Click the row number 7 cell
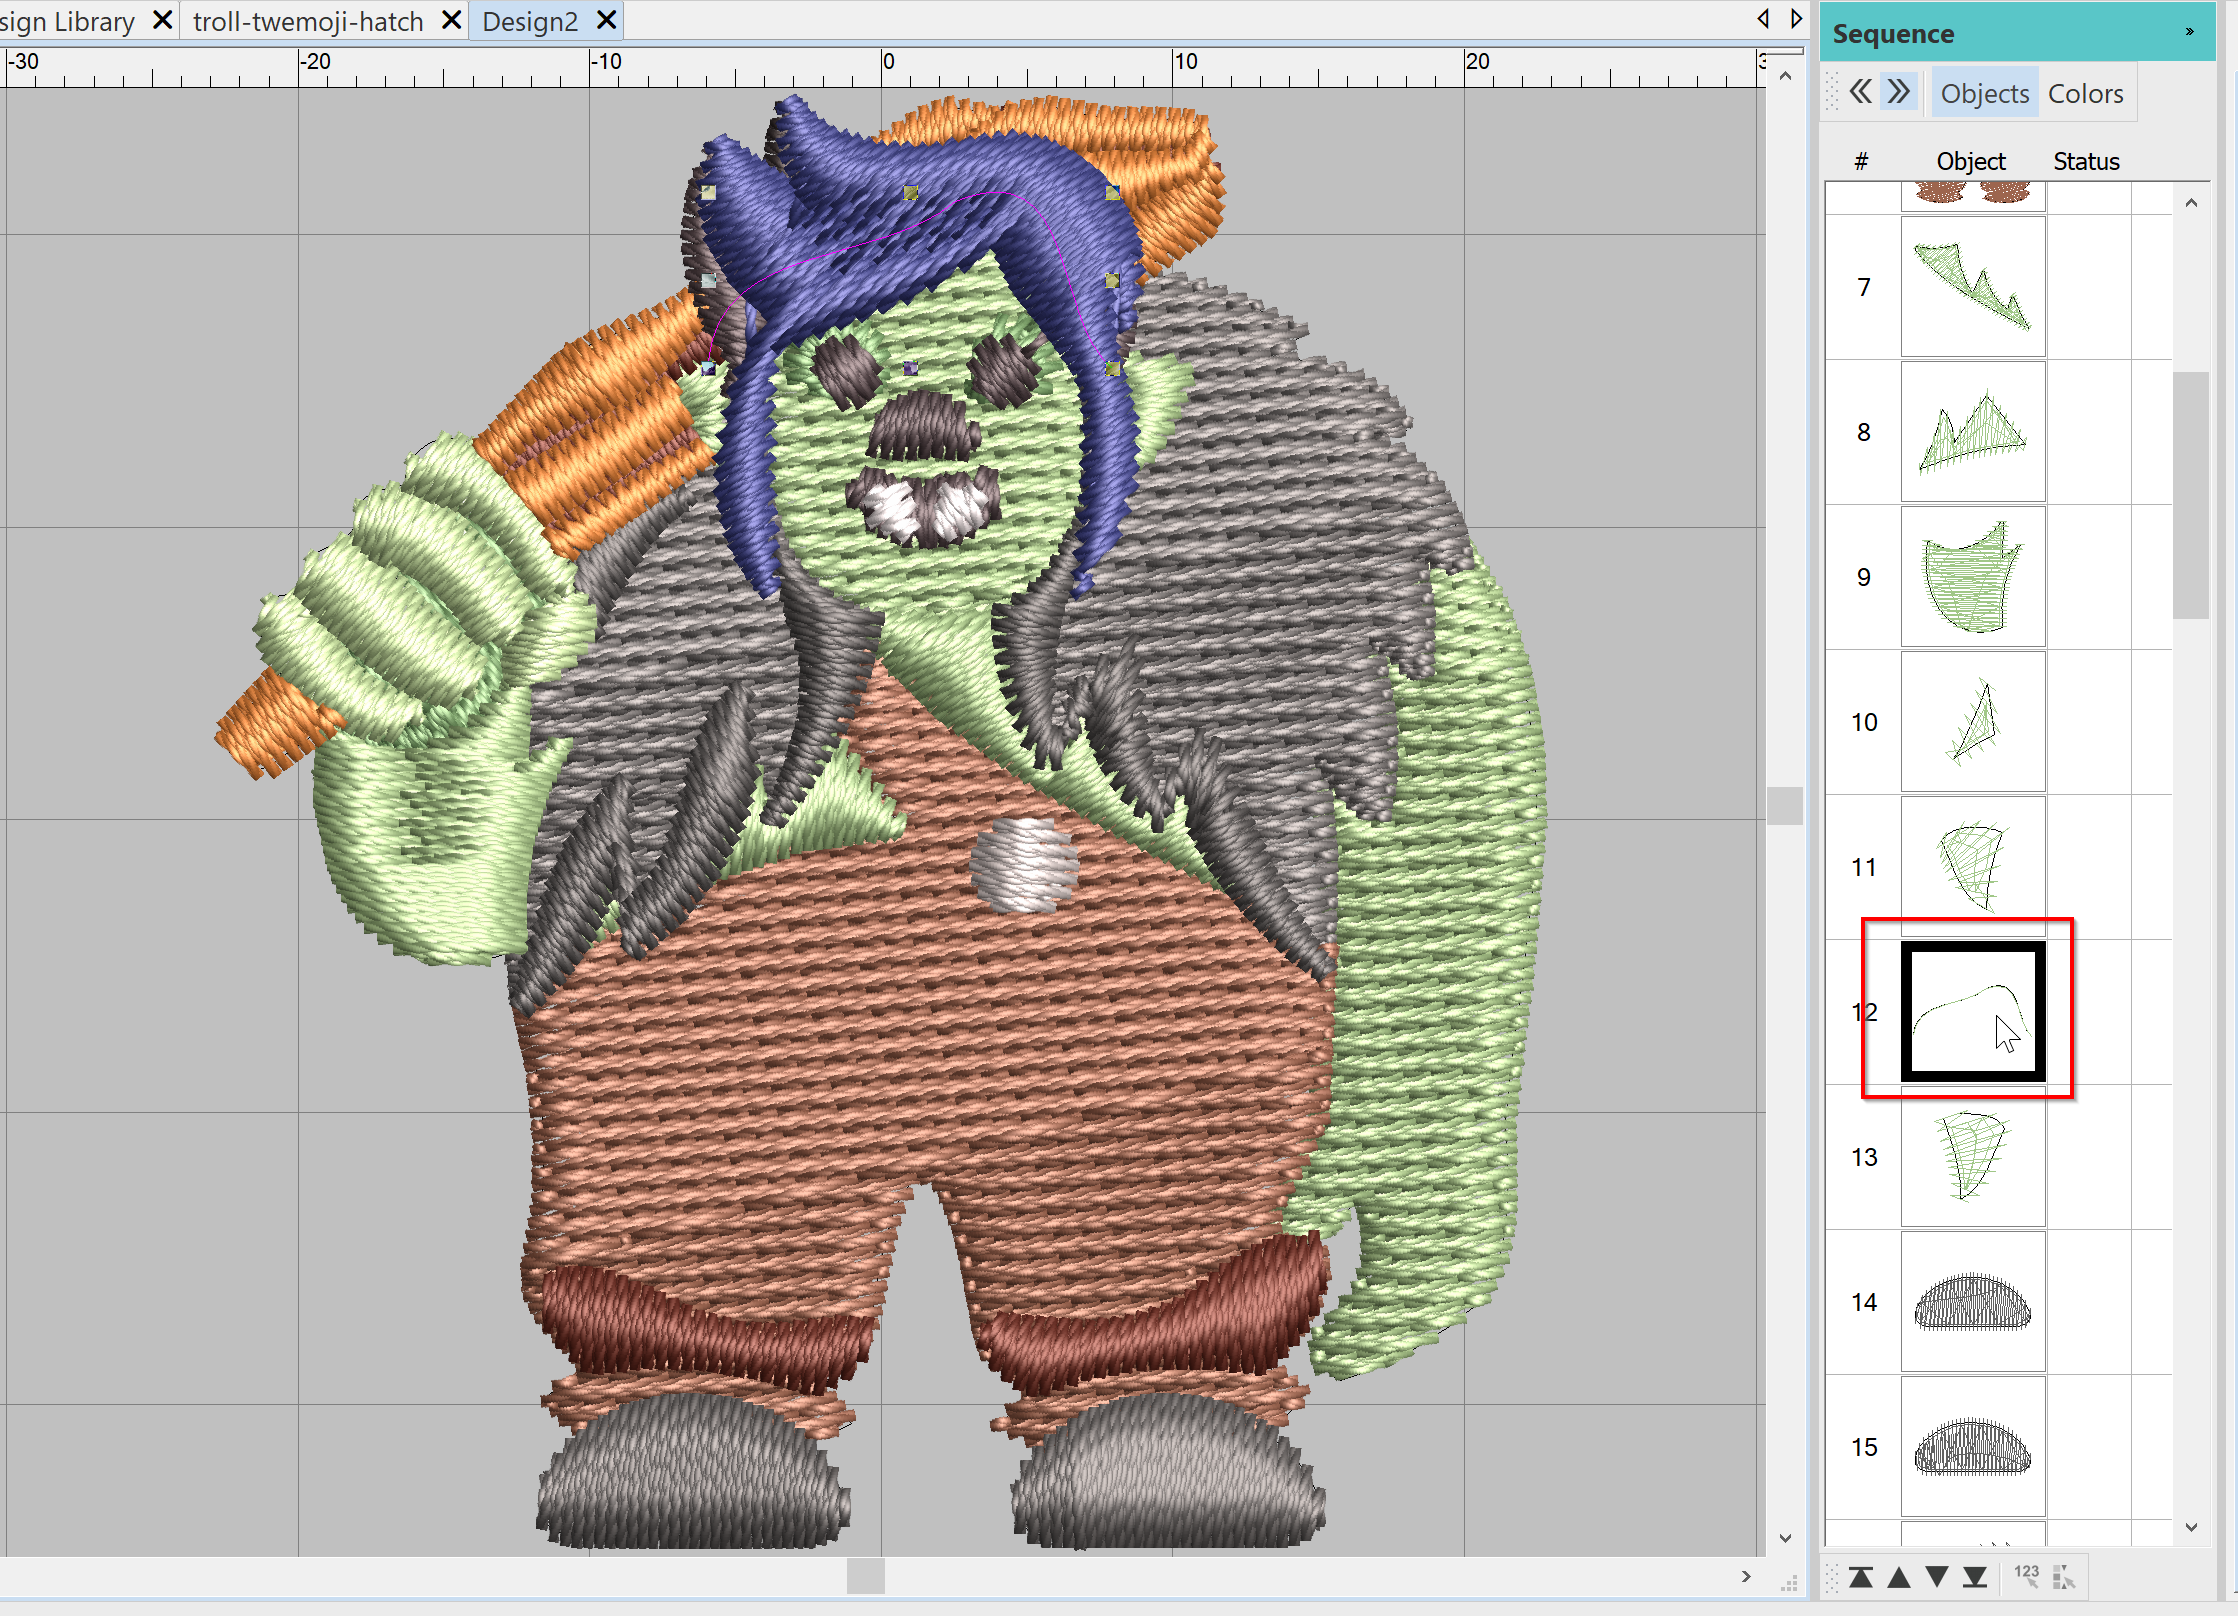Screen dimensions: 2238x1616 pos(1863,287)
